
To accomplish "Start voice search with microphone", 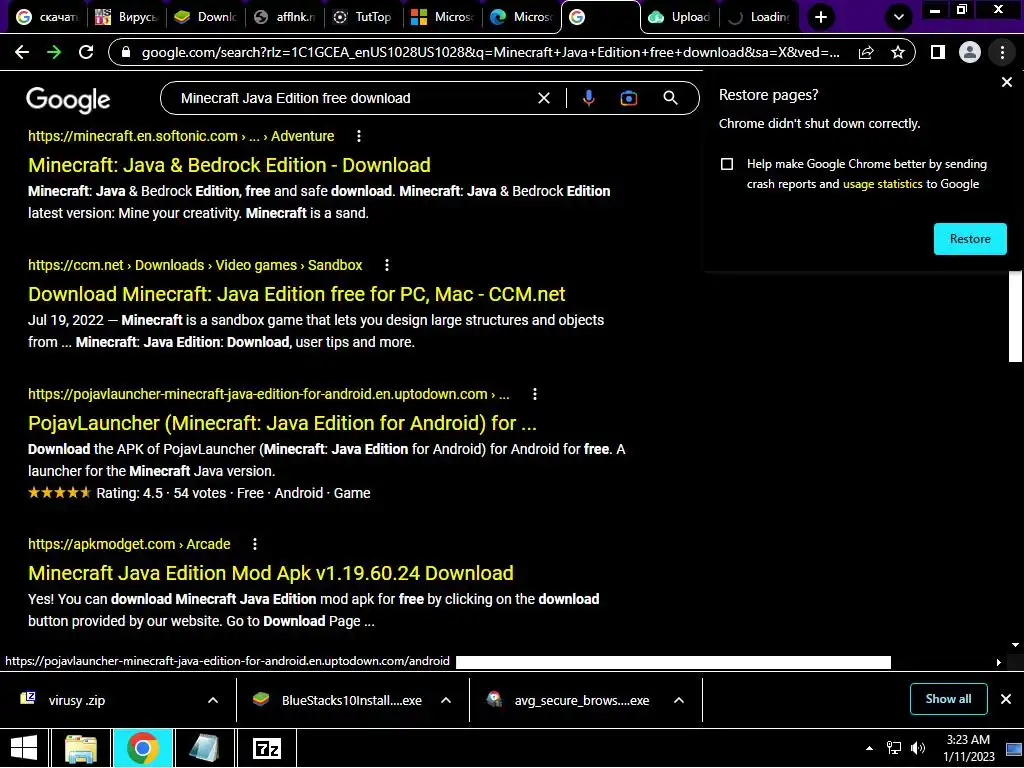I will click(588, 98).
